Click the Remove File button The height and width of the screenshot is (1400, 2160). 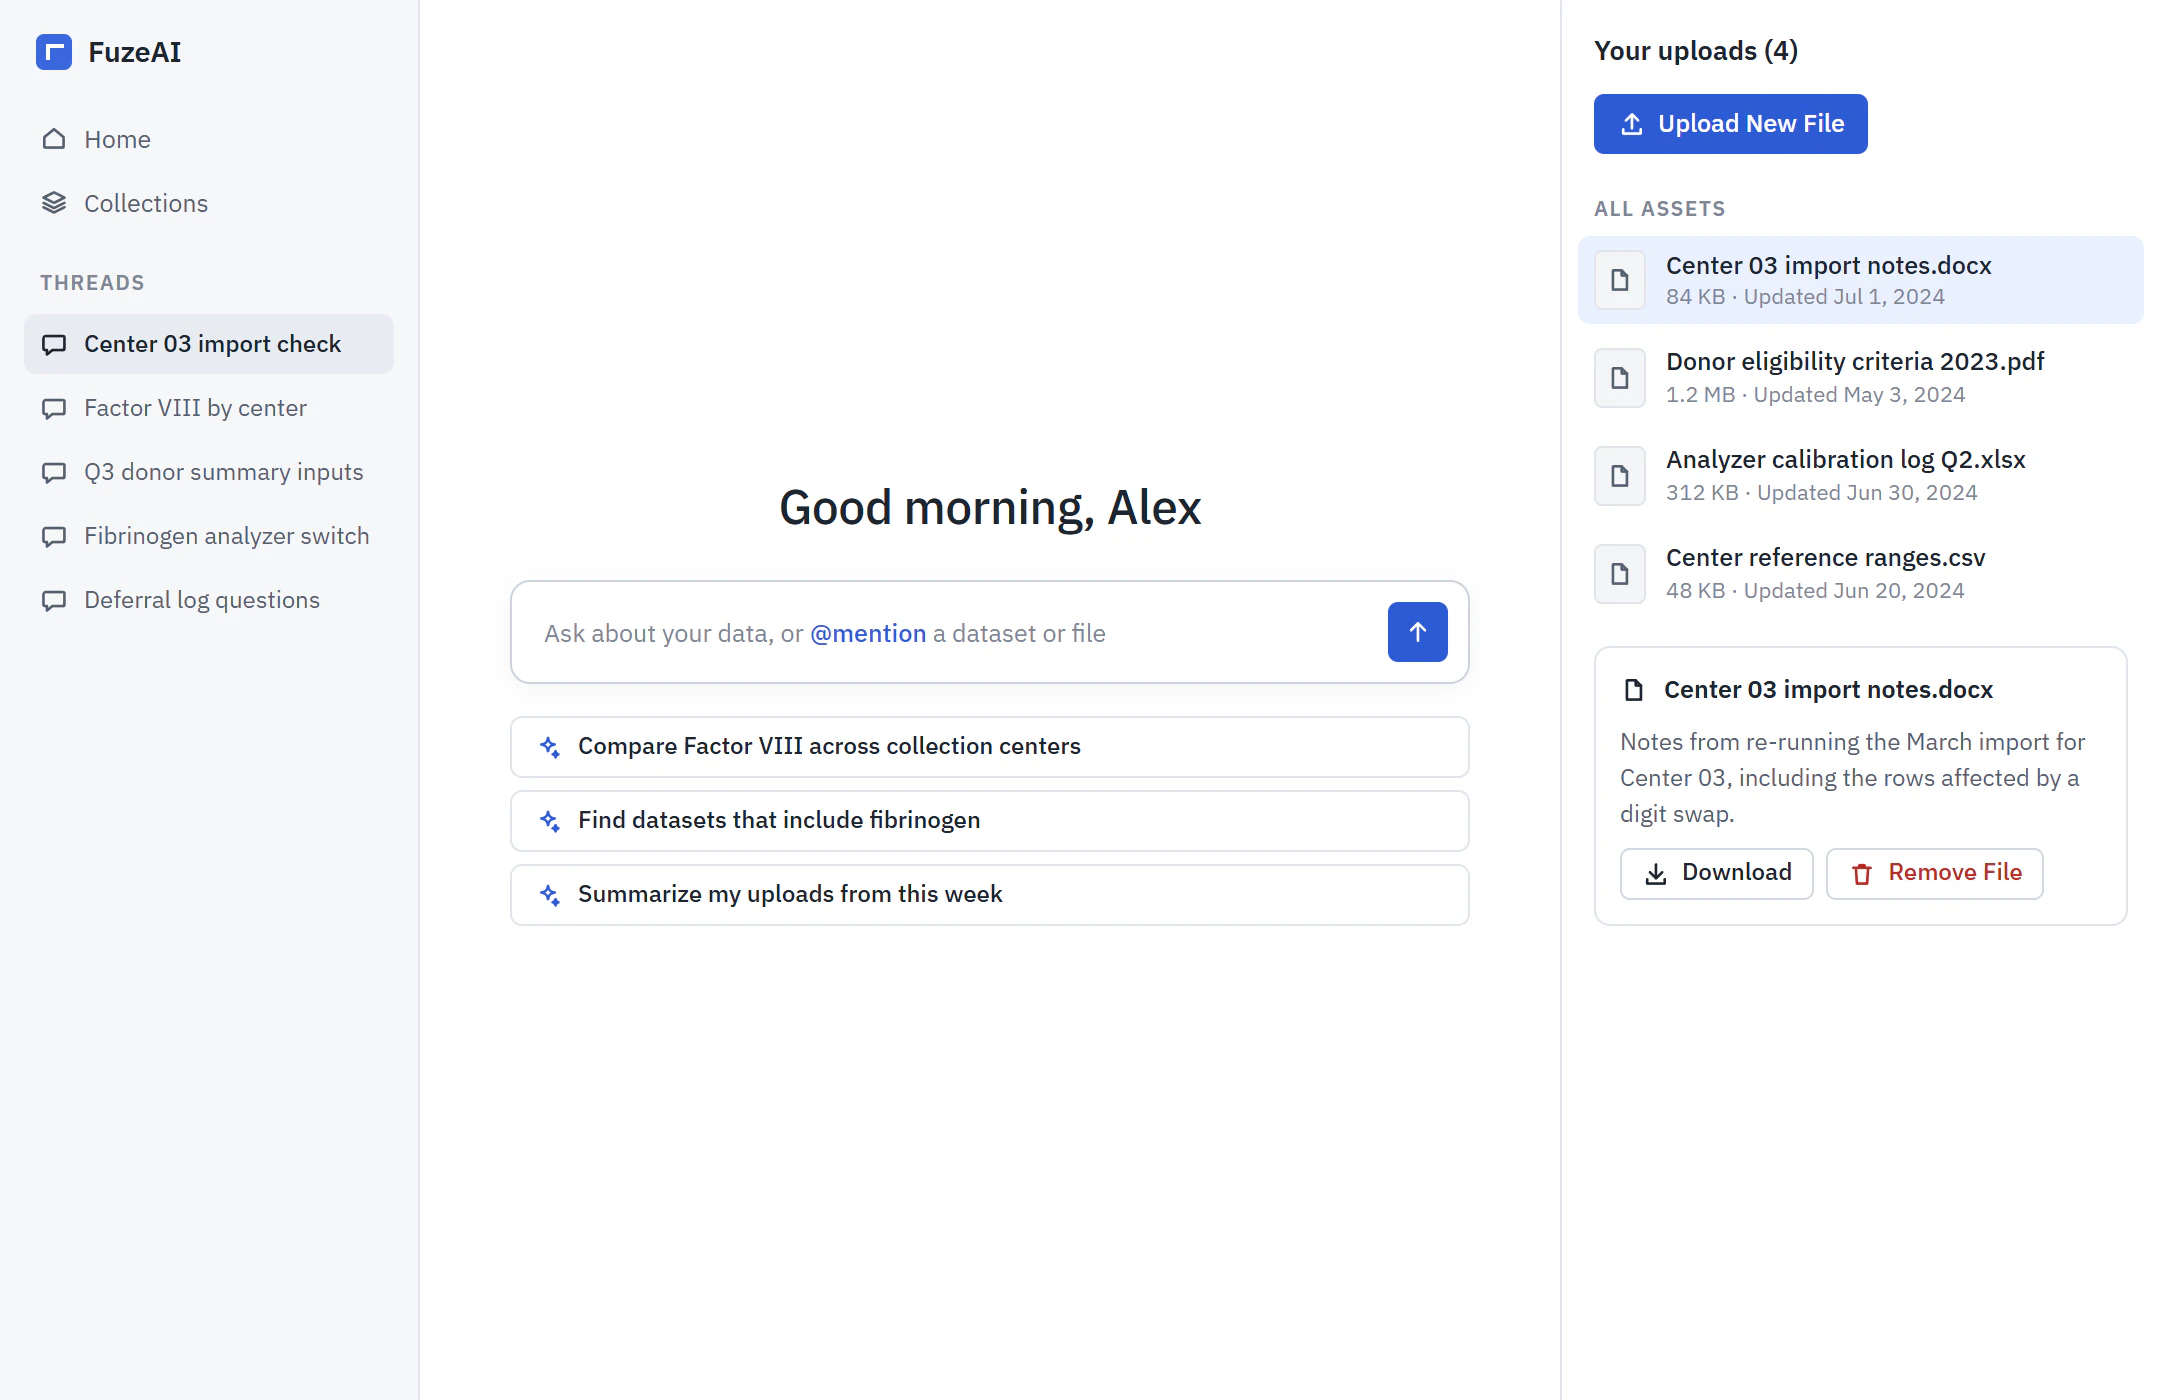click(x=1934, y=873)
